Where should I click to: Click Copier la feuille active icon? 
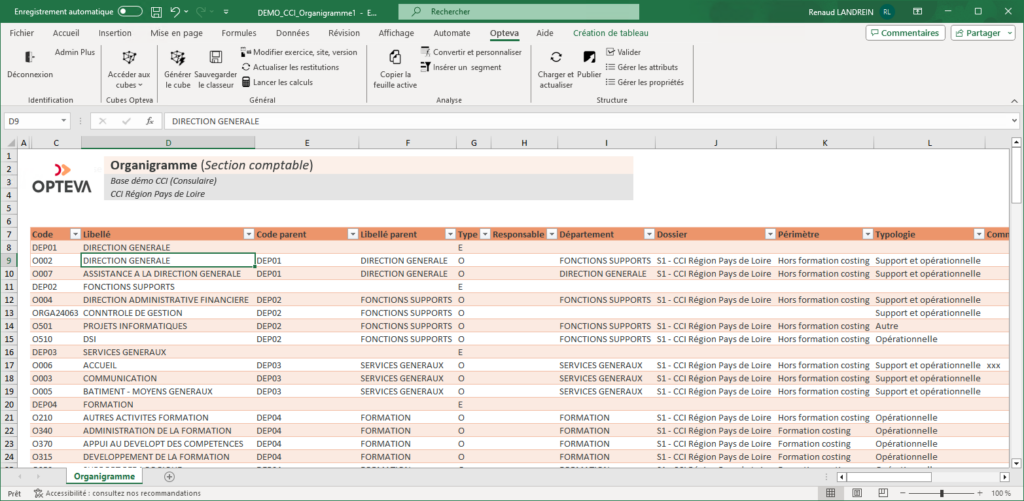pos(395,58)
